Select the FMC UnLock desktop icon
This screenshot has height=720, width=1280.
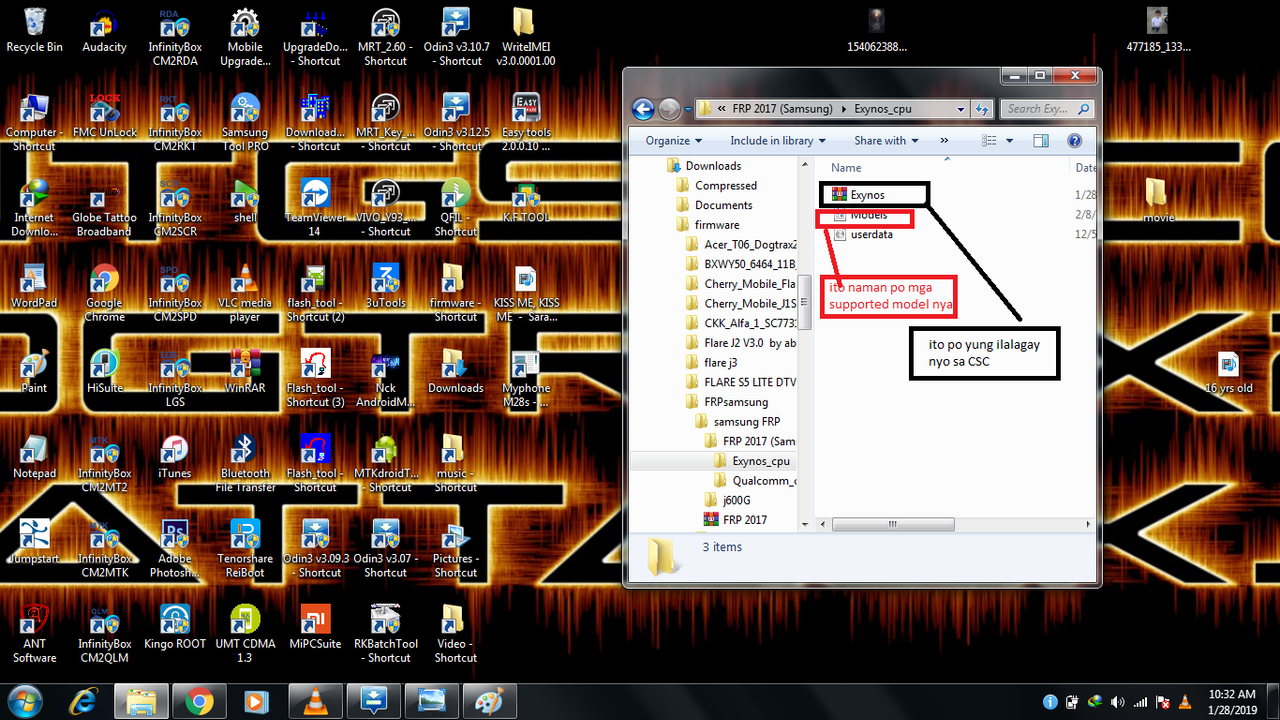tap(104, 115)
